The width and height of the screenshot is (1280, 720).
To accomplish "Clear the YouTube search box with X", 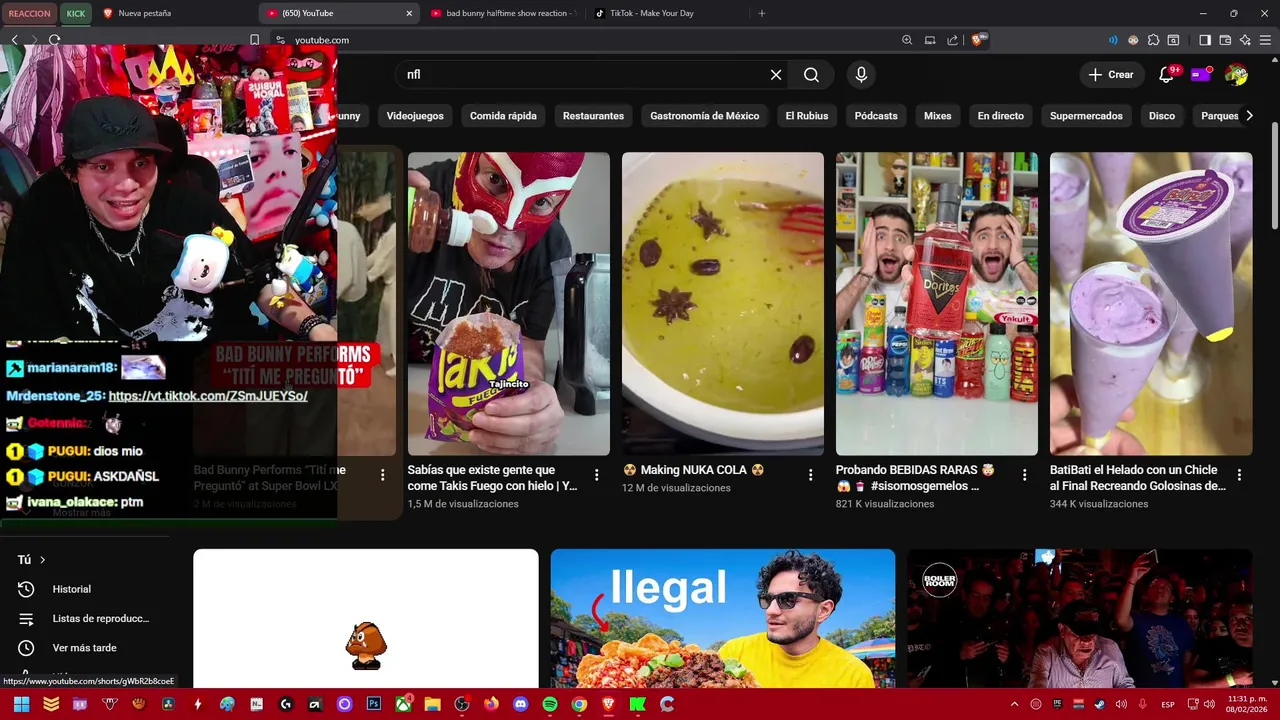I will click(x=776, y=75).
